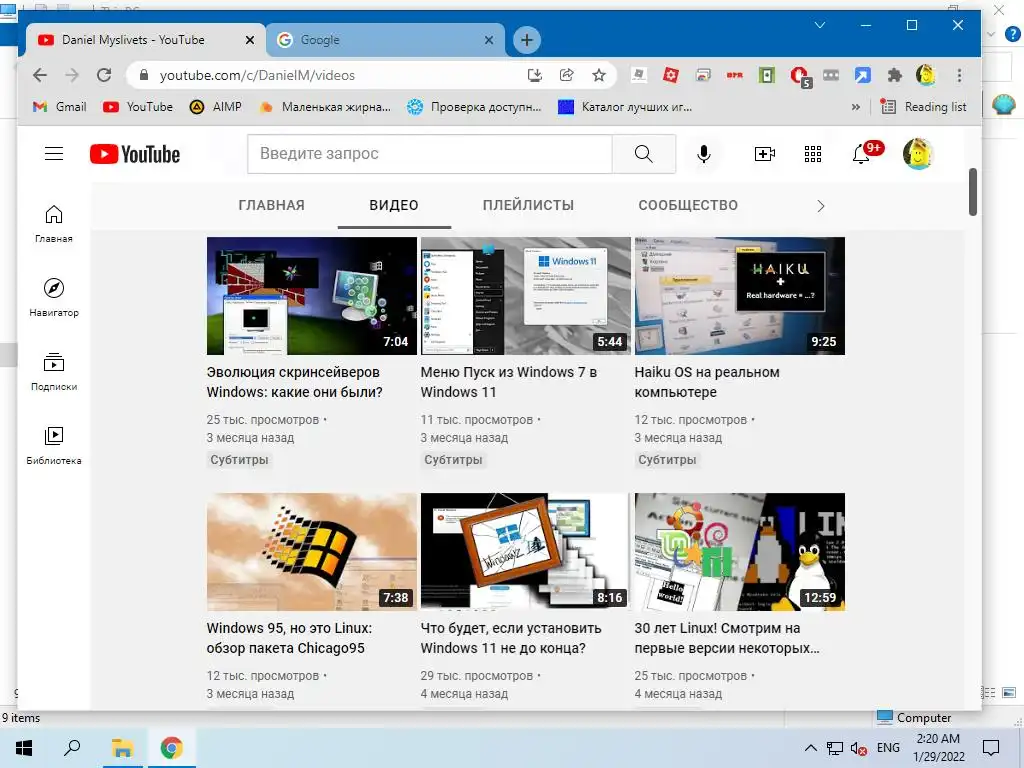The height and width of the screenshot is (768, 1024).
Task: Open the Gmail bookmark
Action: point(59,107)
